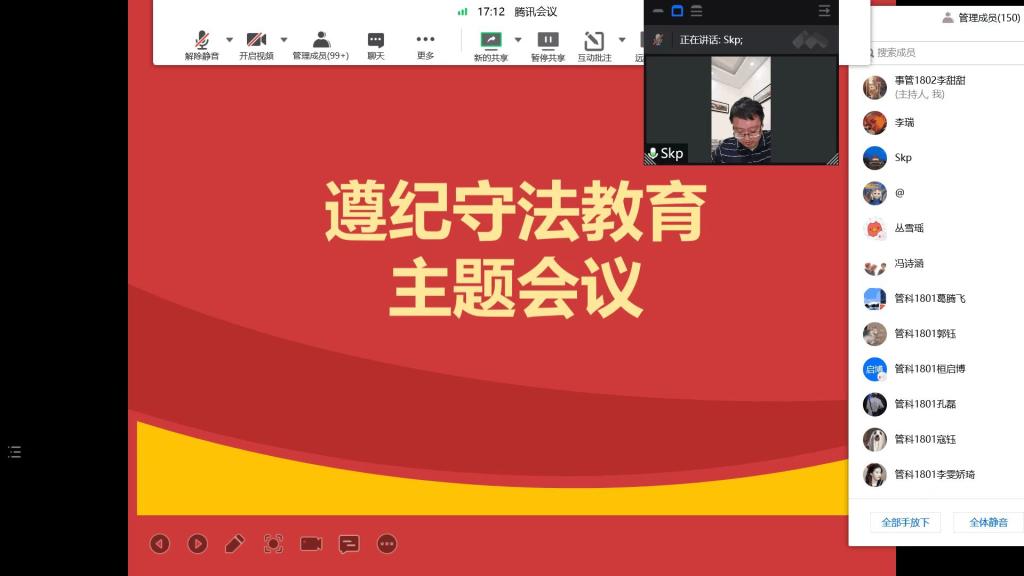1024x576 pixels.
Task: Open 互动批注 annotation tool
Action: [x=594, y=45]
